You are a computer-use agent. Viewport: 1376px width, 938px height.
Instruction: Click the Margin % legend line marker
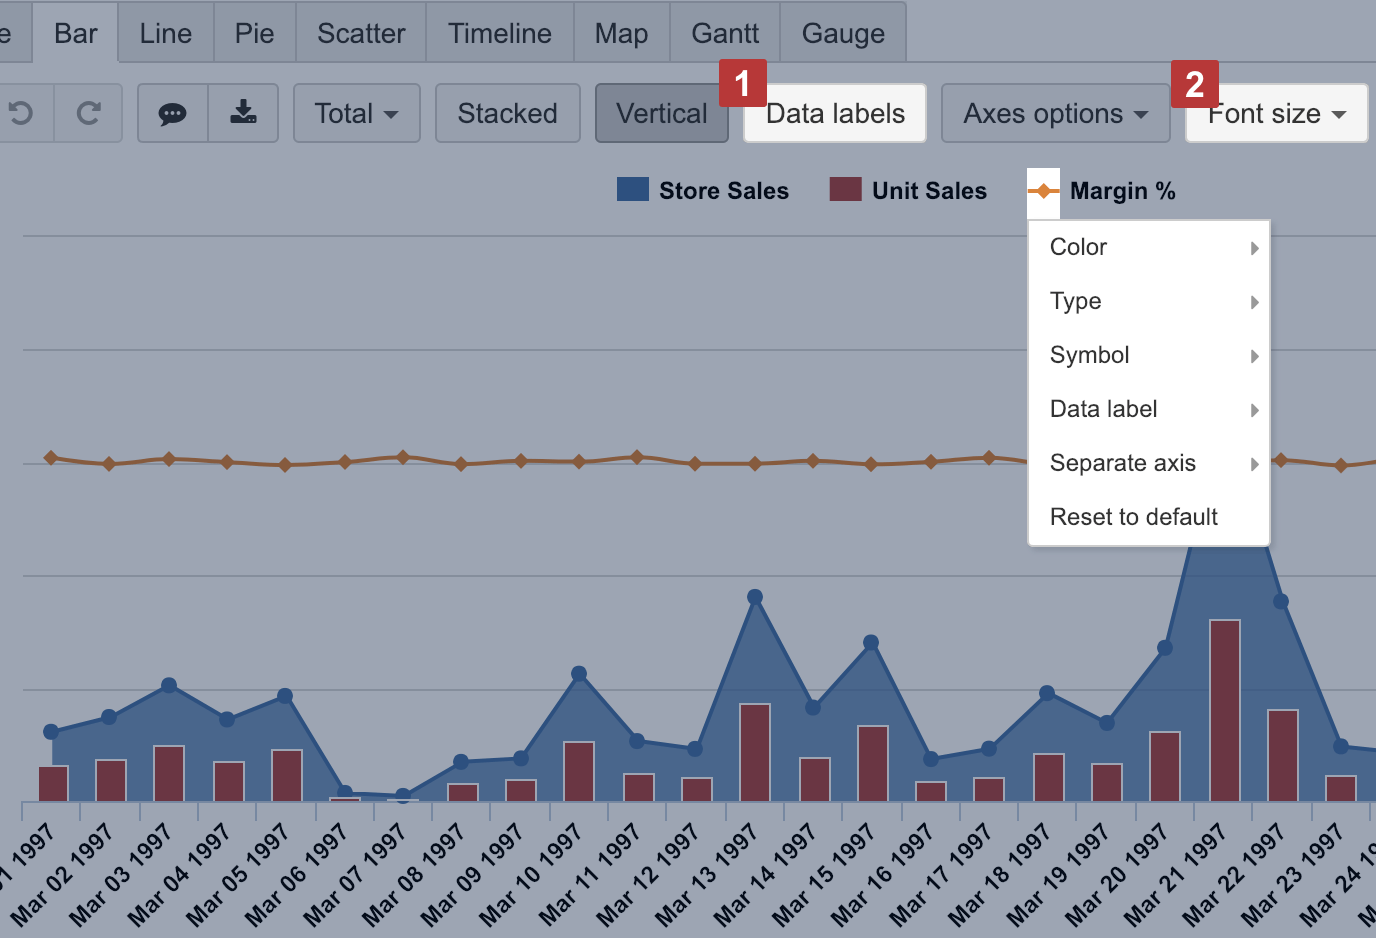point(1043,191)
